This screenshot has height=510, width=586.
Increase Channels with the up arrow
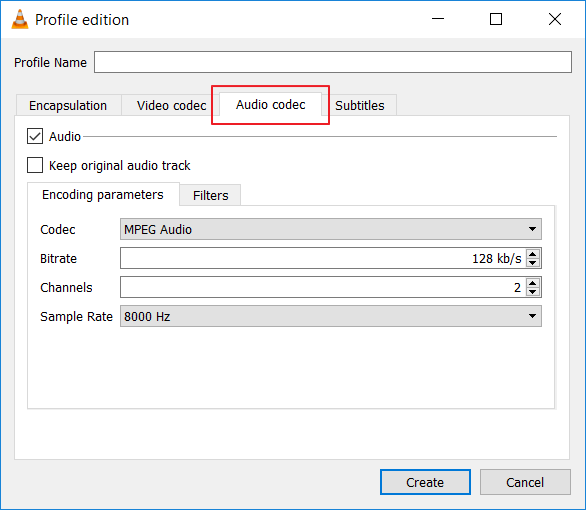pos(533,283)
